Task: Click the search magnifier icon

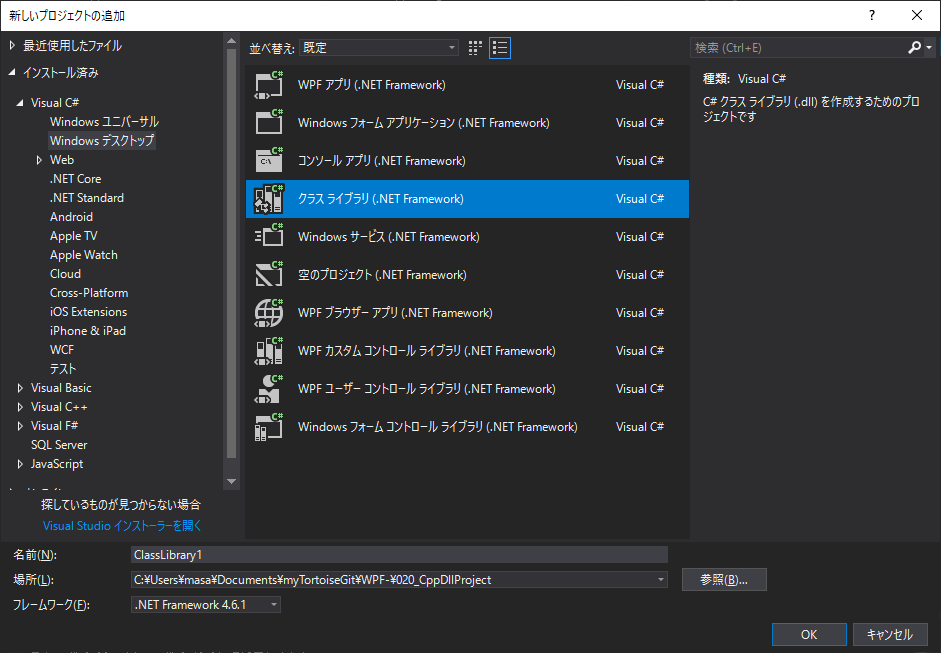Action: coord(914,47)
